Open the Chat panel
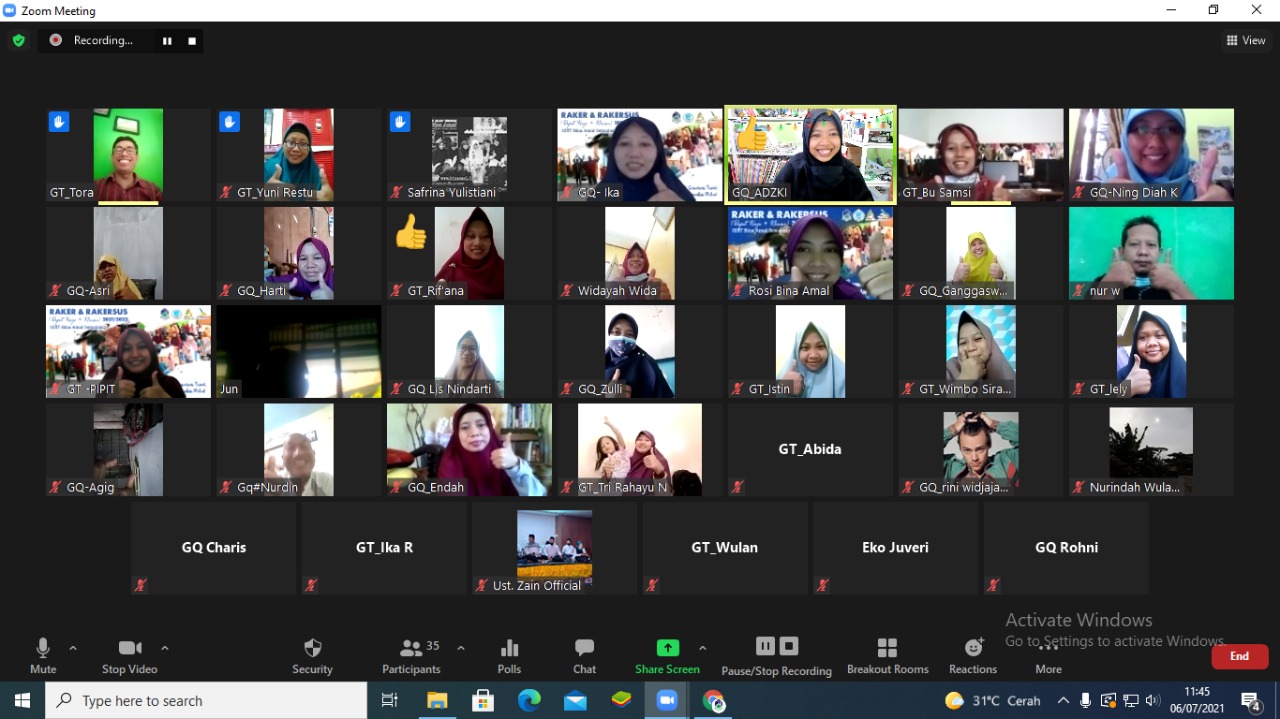The width and height of the screenshot is (1280, 719). click(584, 655)
